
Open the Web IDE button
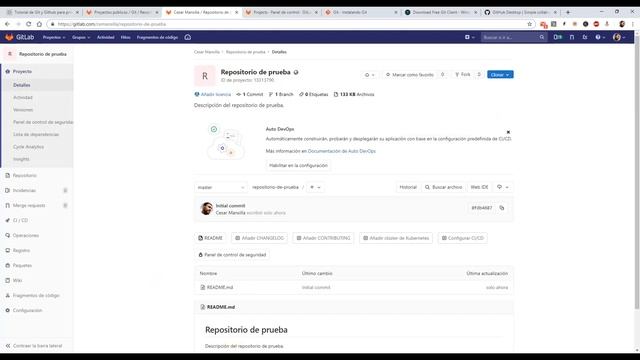(x=479, y=187)
